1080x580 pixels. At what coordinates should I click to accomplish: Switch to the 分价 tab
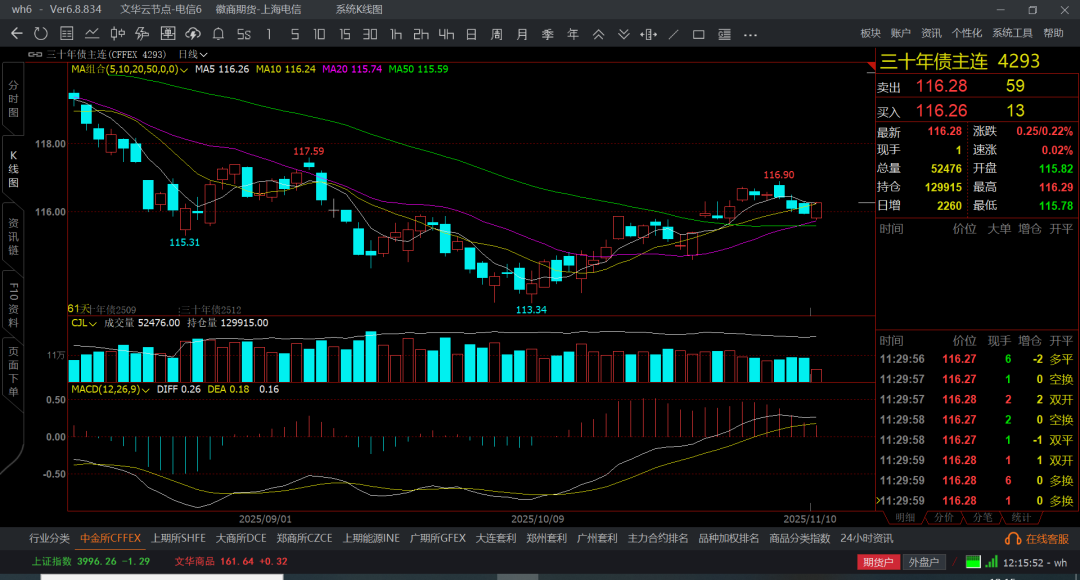click(943, 518)
